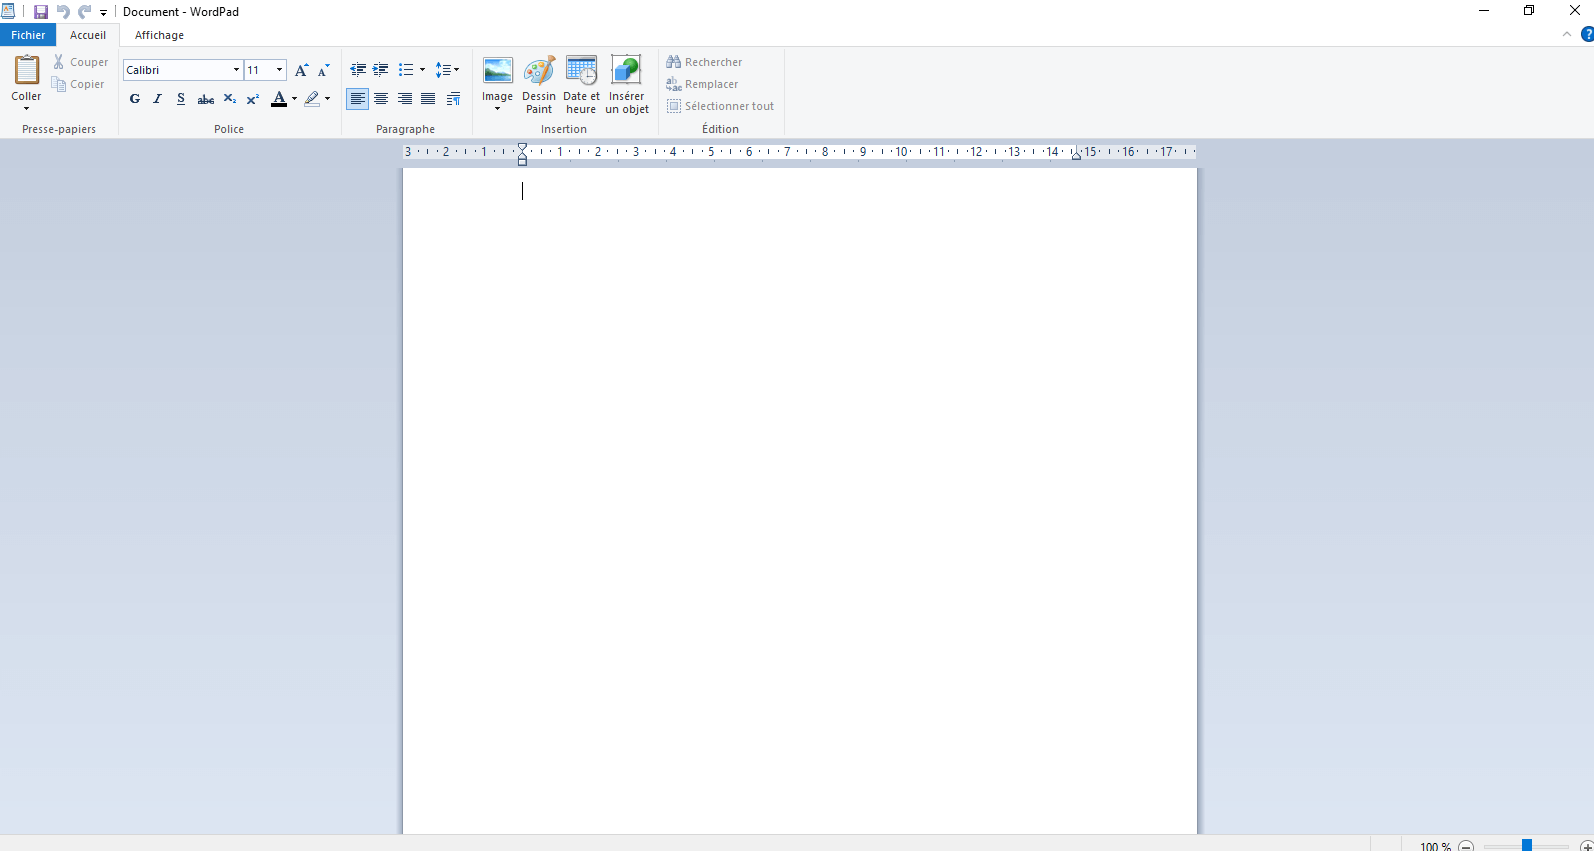Click the Coller clipboard icon

pos(26,71)
